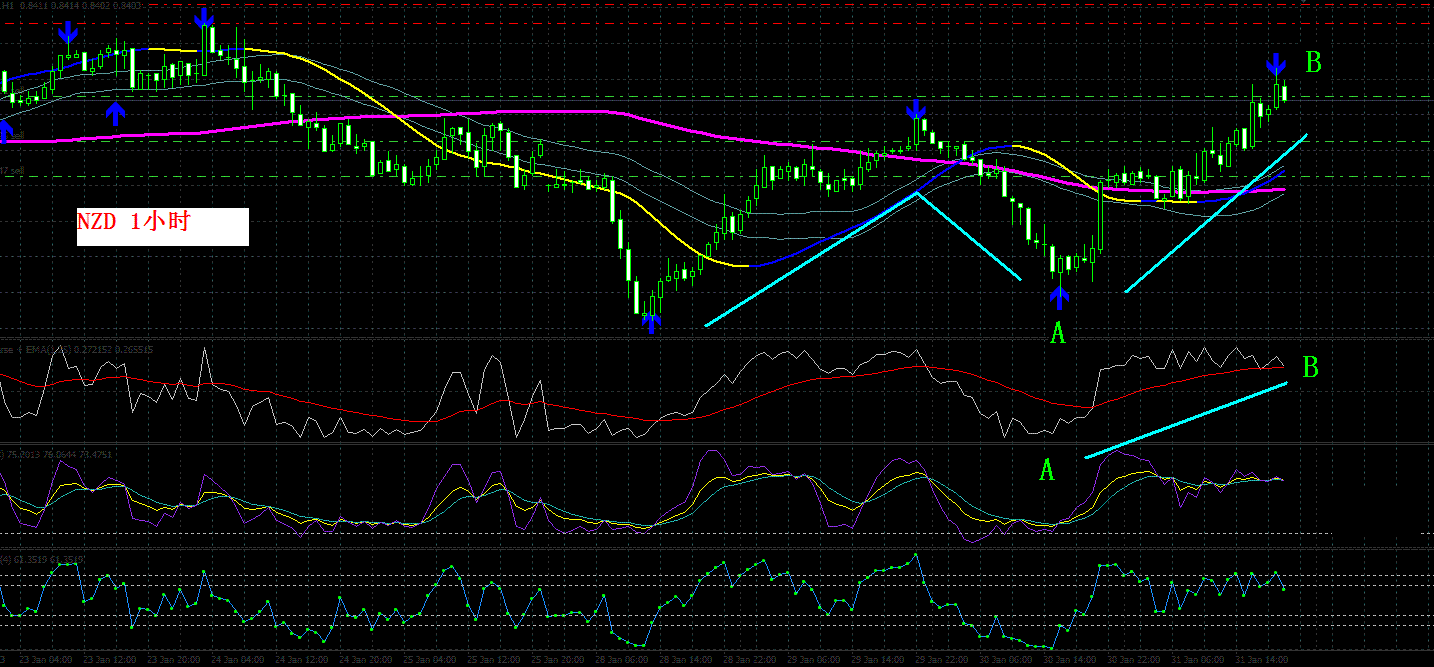Click the '25 Jan 12:00' time axis label
The image size is (1434, 667).
(494, 659)
